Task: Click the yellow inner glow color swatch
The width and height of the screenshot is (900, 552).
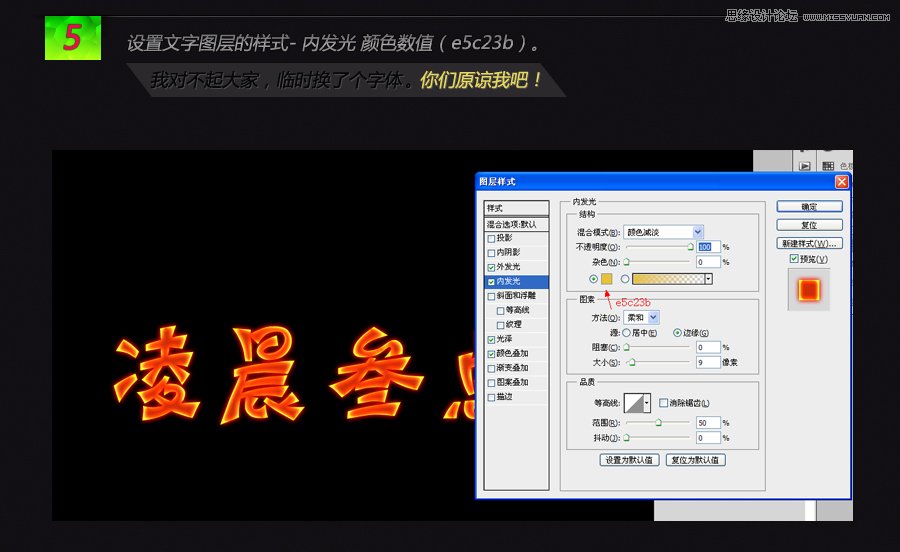Action: (x=607, y=279)
